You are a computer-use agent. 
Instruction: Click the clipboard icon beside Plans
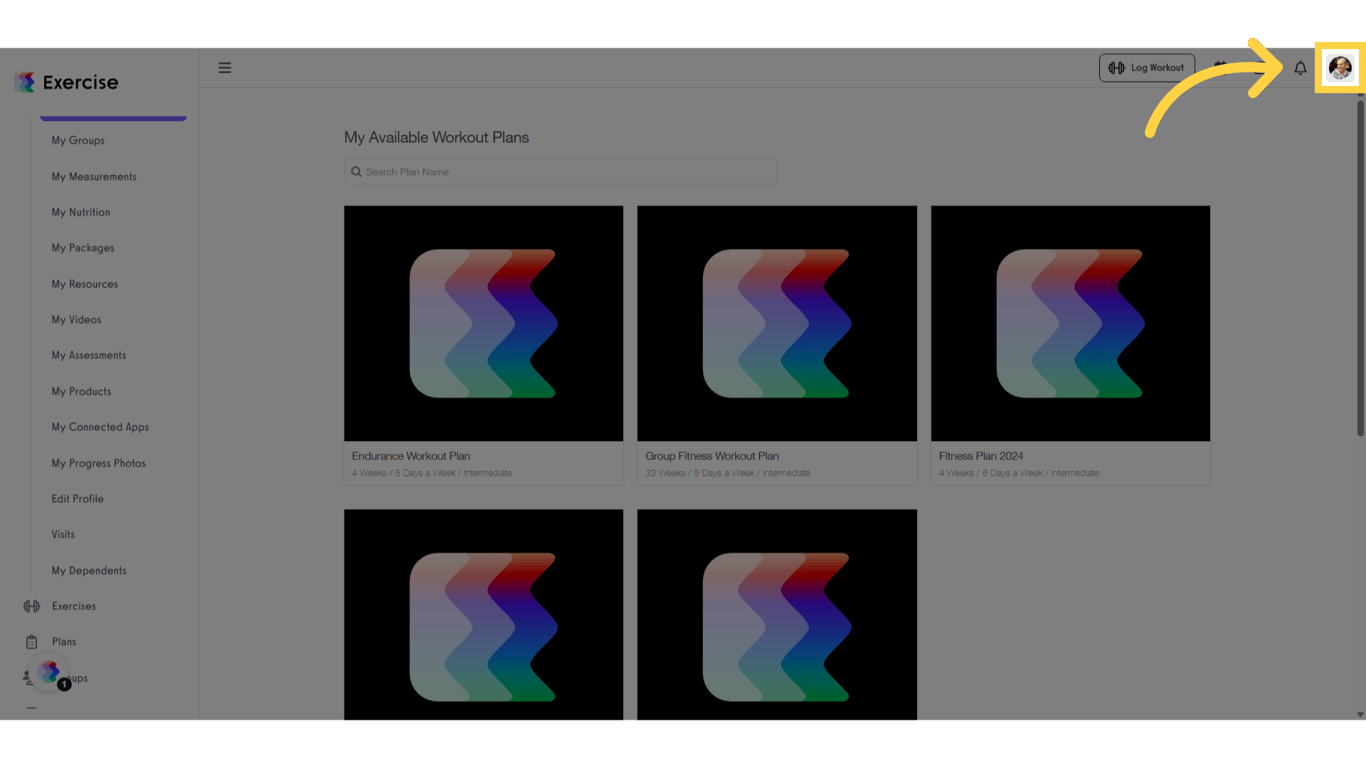click(x=32, y=642)
